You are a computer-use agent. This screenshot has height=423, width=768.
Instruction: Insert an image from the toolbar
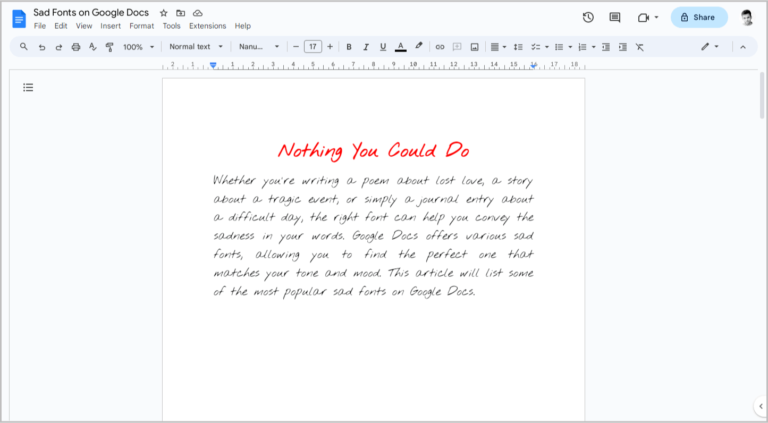(474, 47)
